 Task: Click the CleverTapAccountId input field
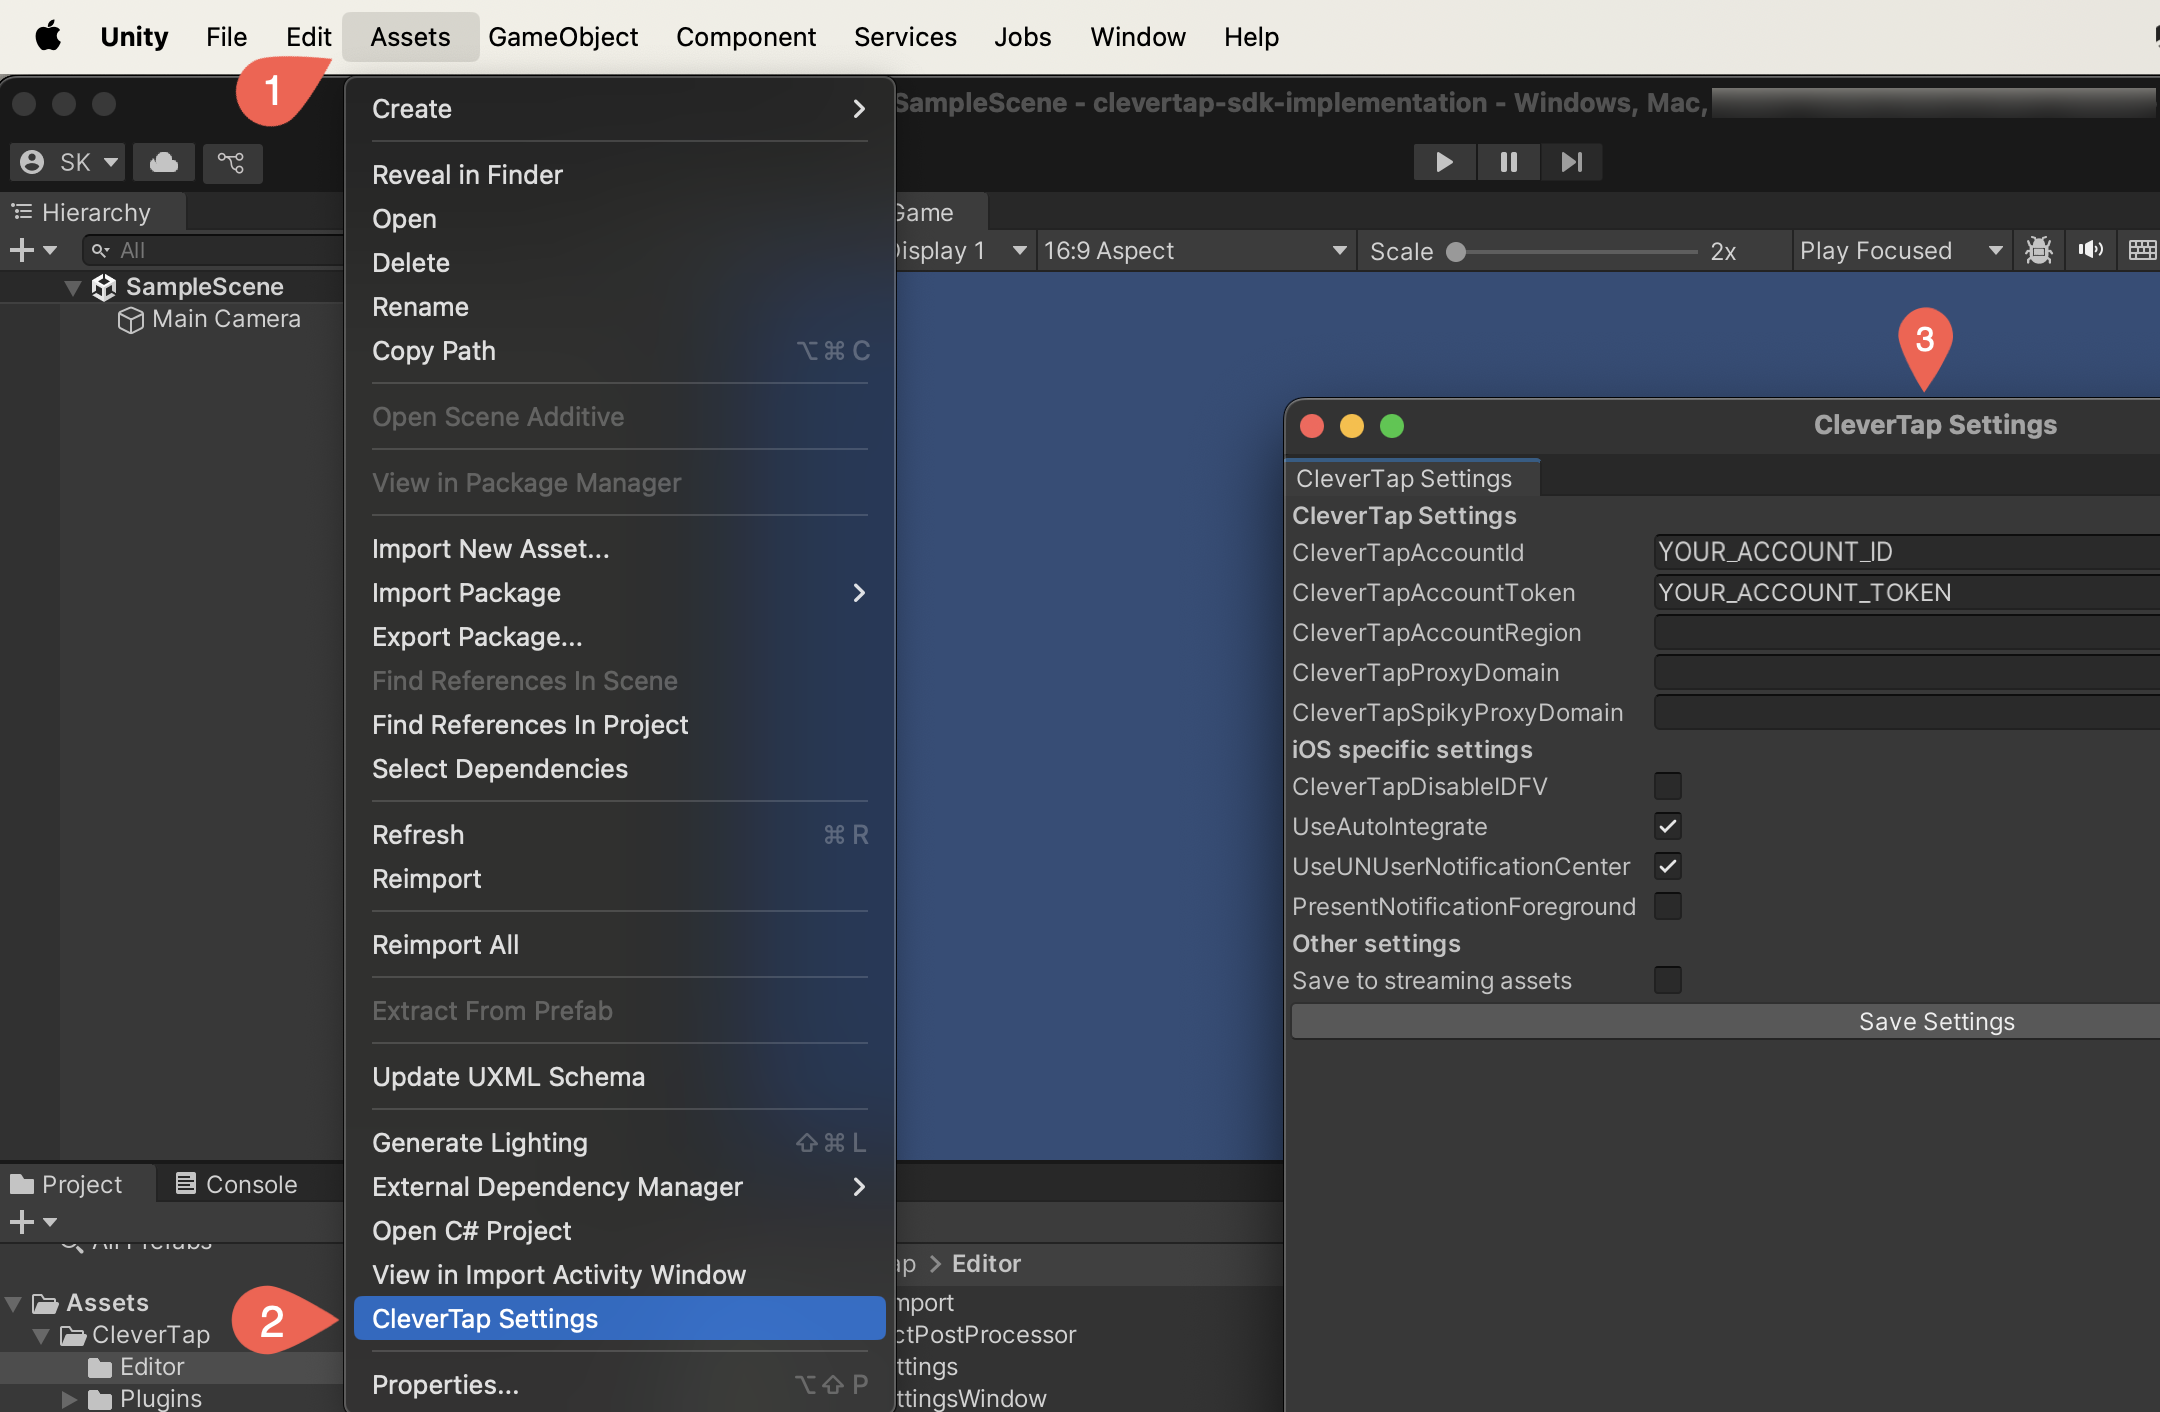pyautogui.click(x=1907, y=552)
